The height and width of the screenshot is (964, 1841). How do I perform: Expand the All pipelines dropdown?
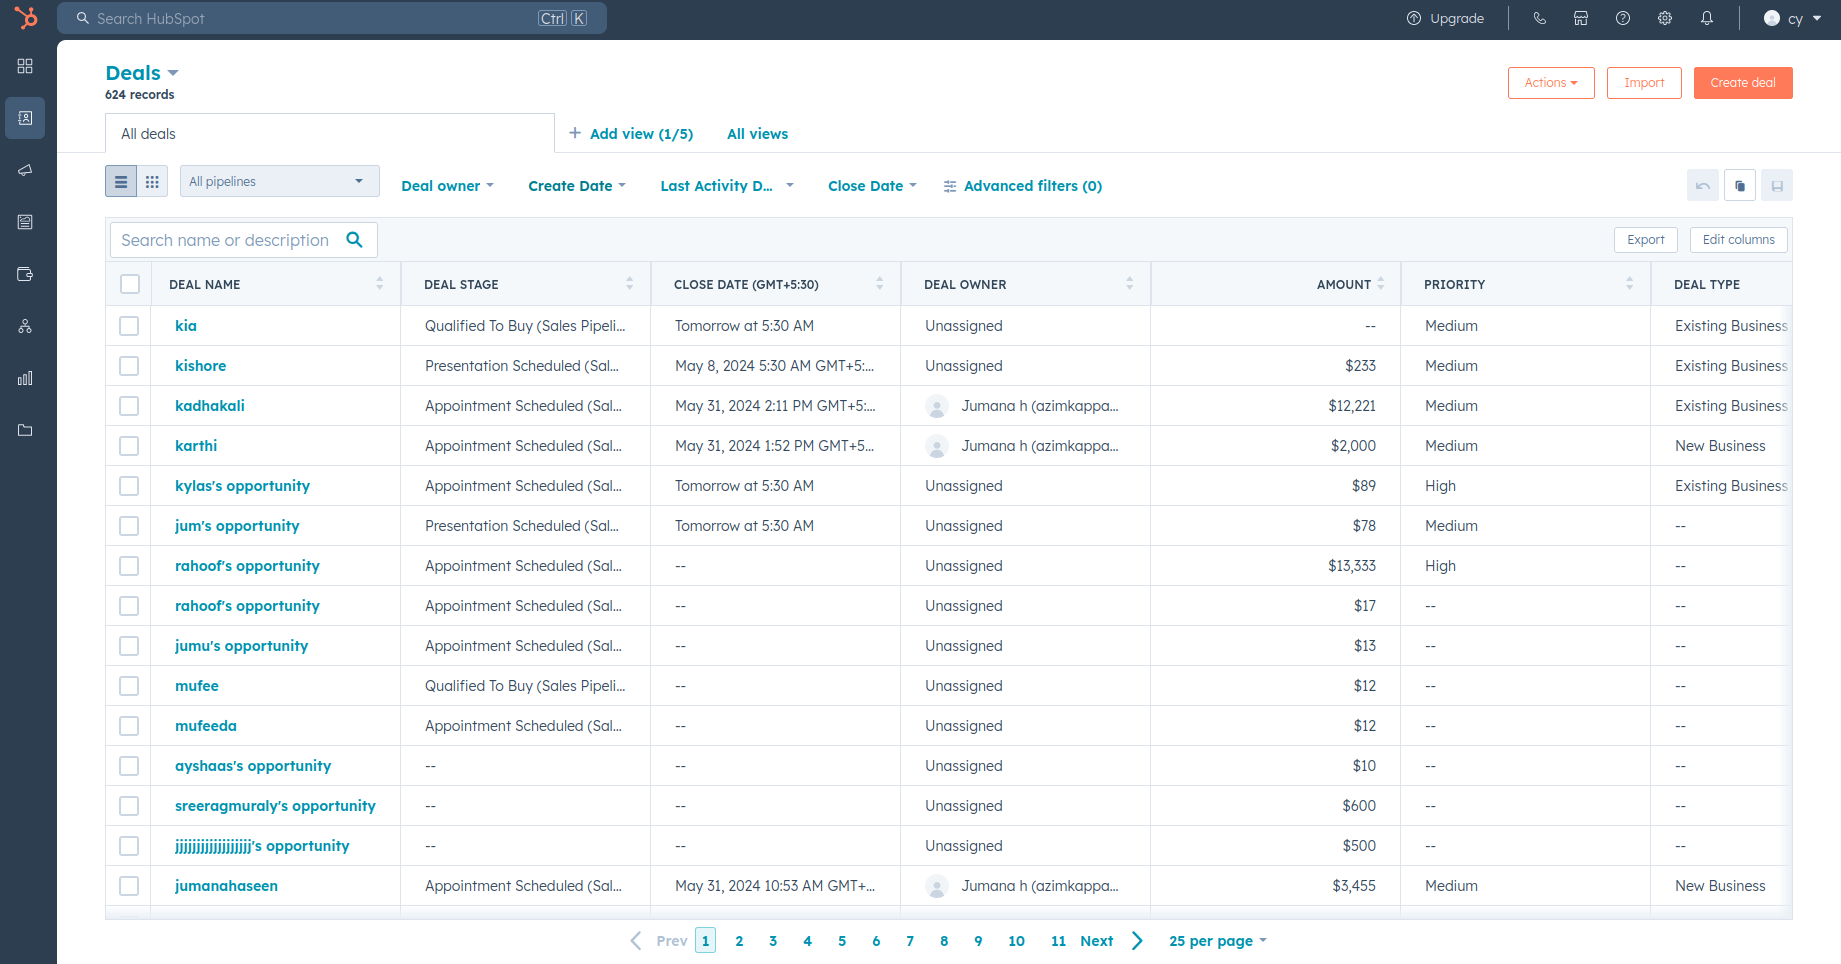[x=279, y=182]
